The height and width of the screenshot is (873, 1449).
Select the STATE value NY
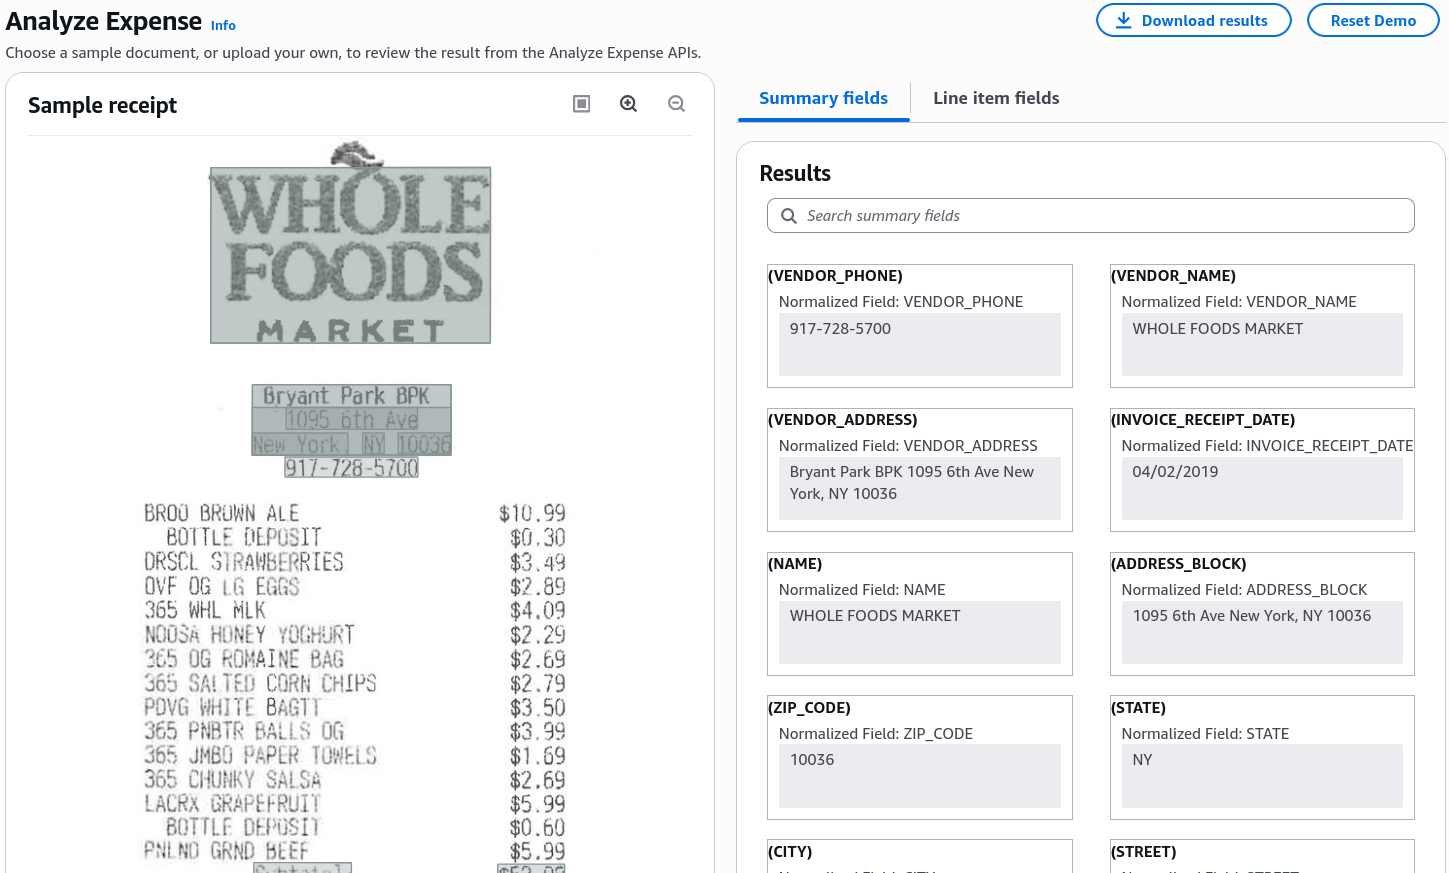(1262, 776)
